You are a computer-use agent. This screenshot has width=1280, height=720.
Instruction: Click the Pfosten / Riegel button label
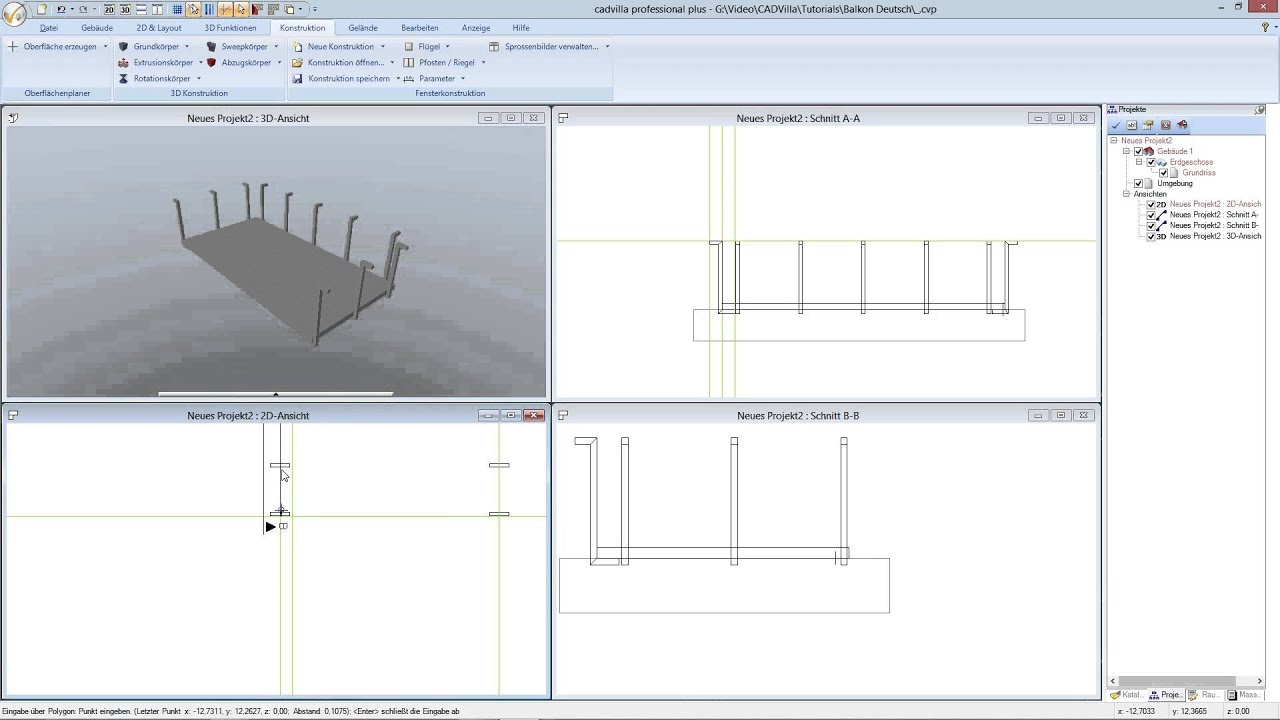[x=447, y=63]
